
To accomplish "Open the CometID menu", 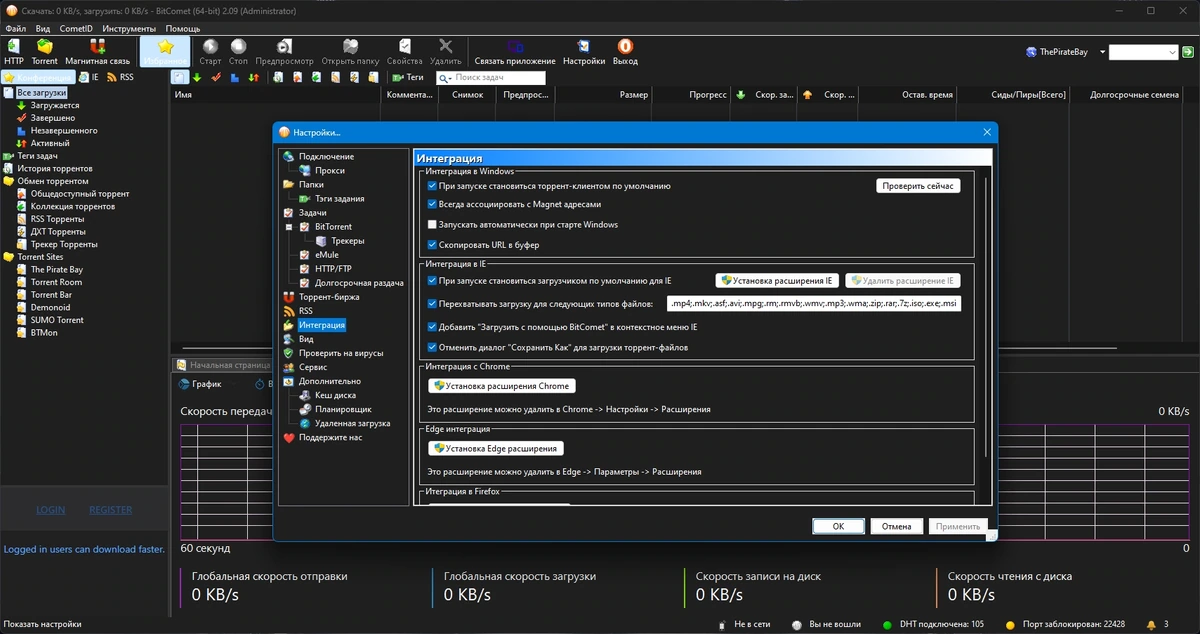I will pos(76,29).
